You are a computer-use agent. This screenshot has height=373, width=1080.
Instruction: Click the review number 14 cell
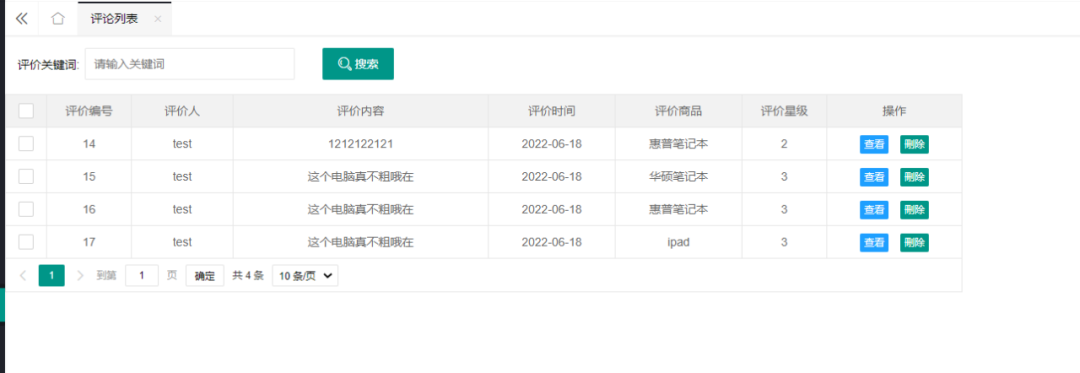[89, 145]
